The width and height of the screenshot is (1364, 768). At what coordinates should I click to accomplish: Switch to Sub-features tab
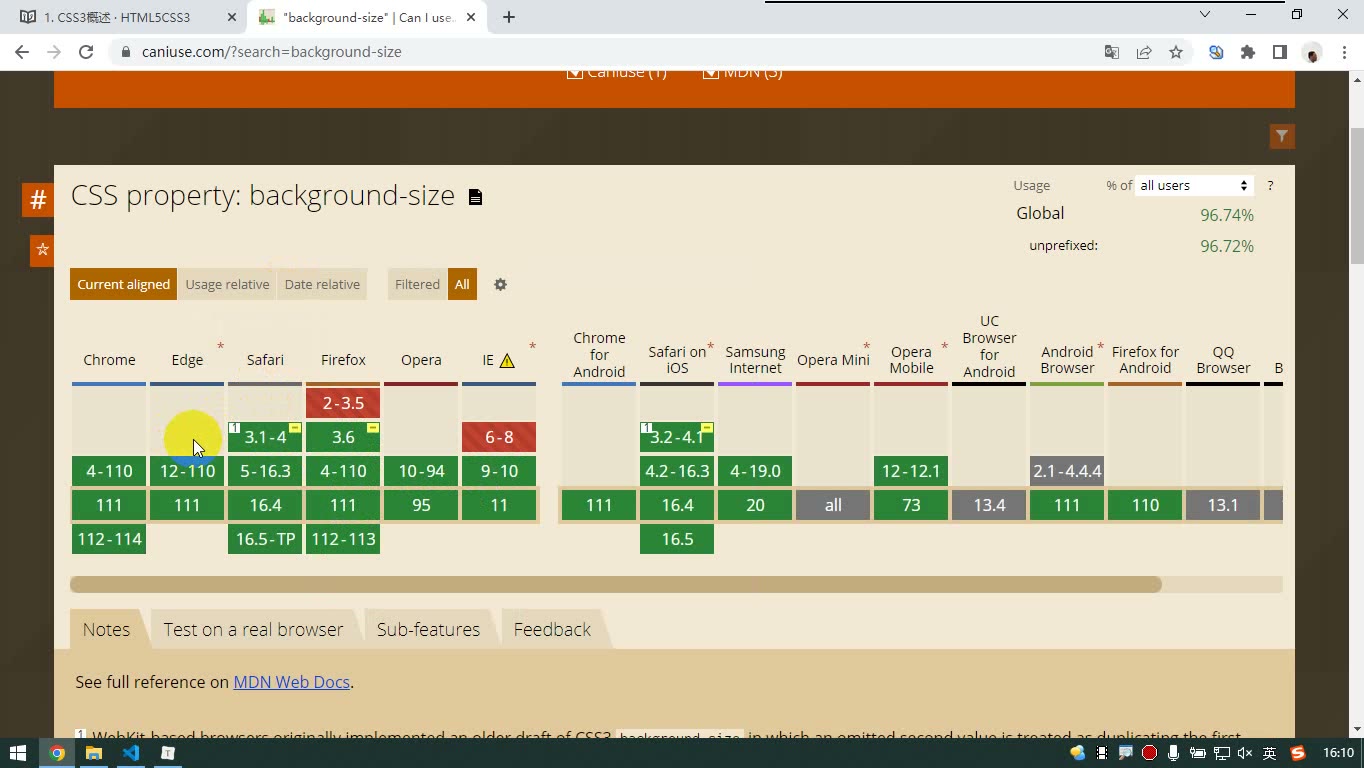tap(428, 630)
